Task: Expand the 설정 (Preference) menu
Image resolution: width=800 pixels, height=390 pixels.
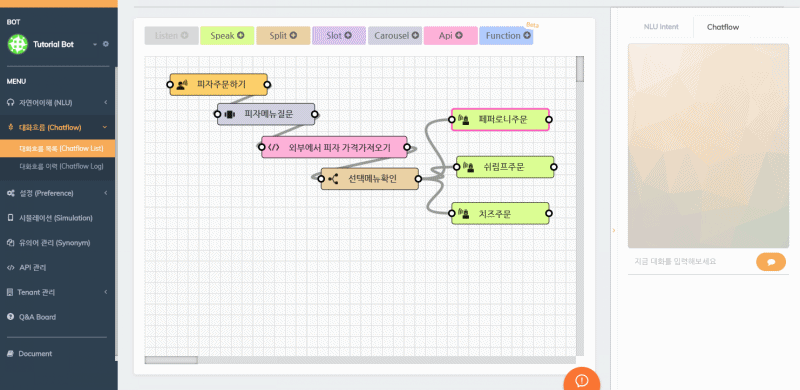Action: click(57, 193)
